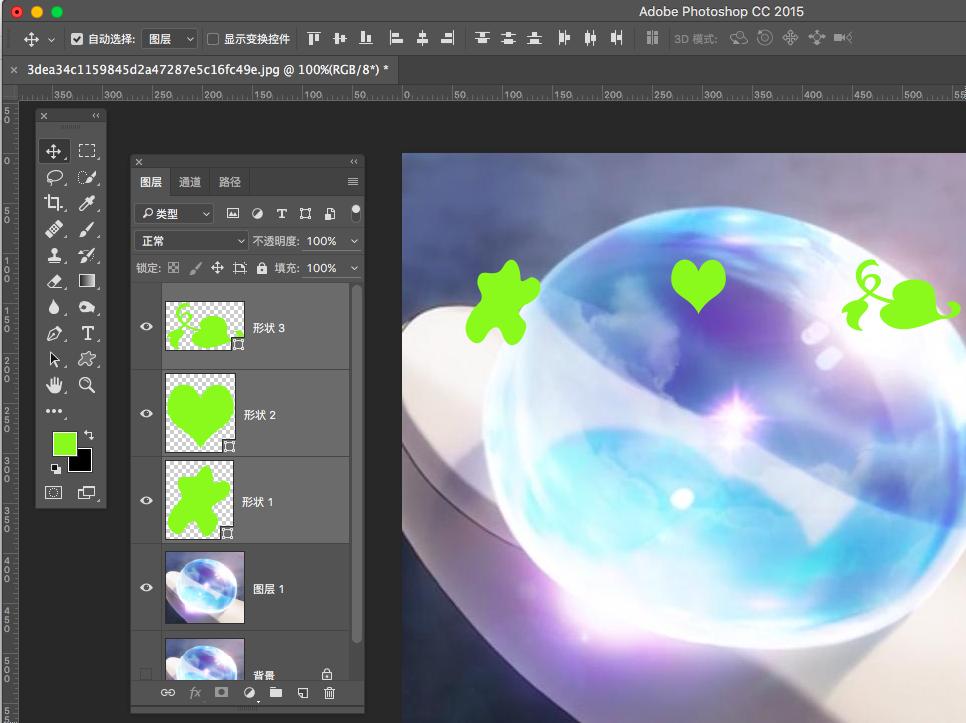The height and width of the screenshot is (723, 966).
Task: Switch to the 路径 tab
Action: (x=230, y=182)
